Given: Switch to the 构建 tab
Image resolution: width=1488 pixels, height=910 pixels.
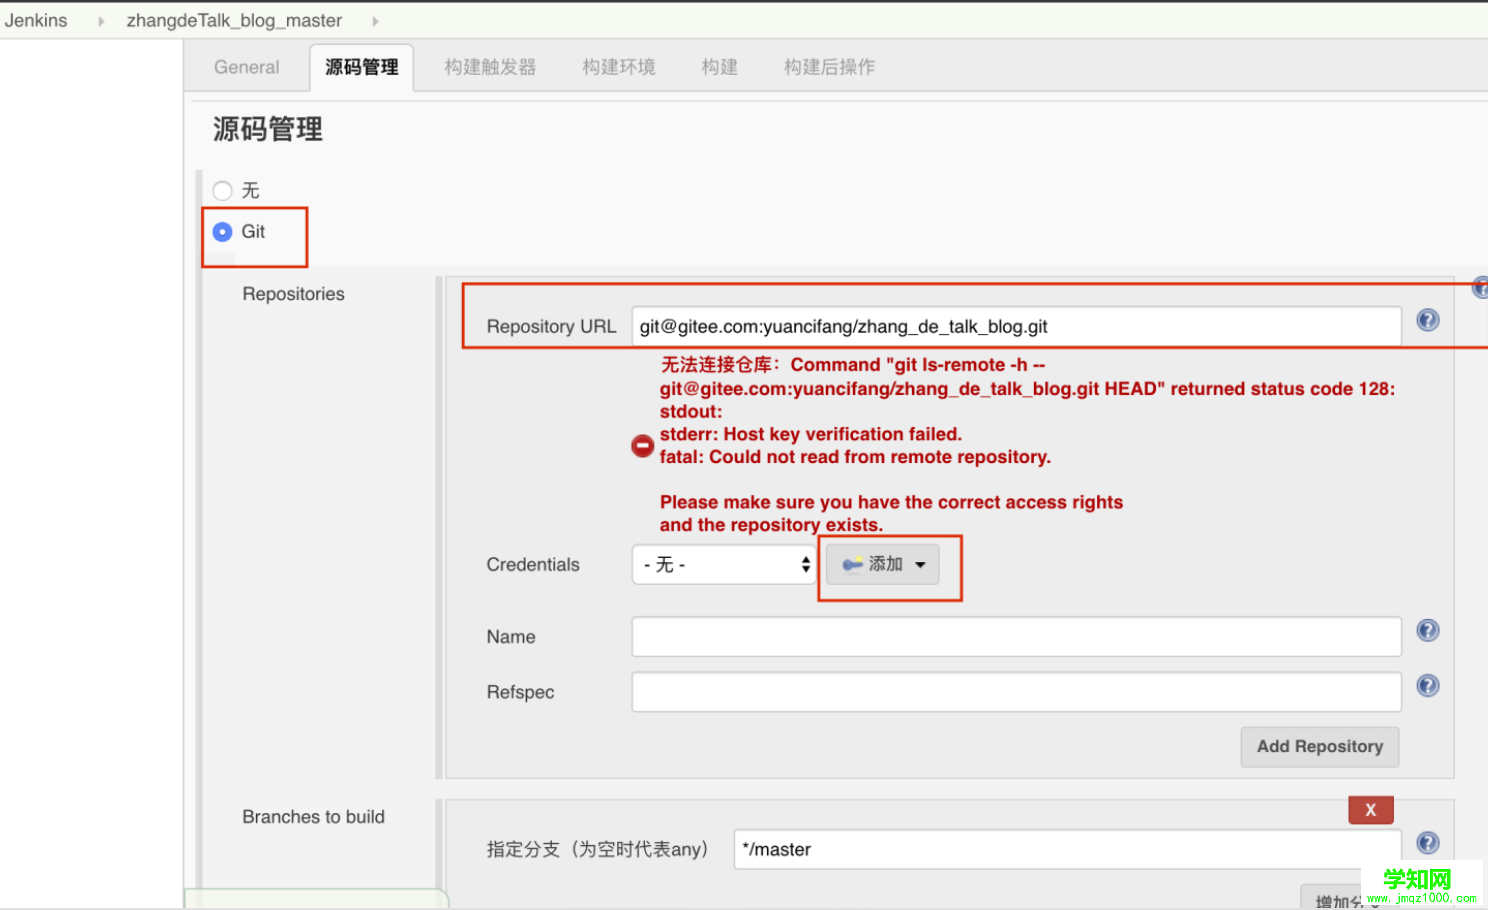Looking at the screenshot, I should pos(720,67).
